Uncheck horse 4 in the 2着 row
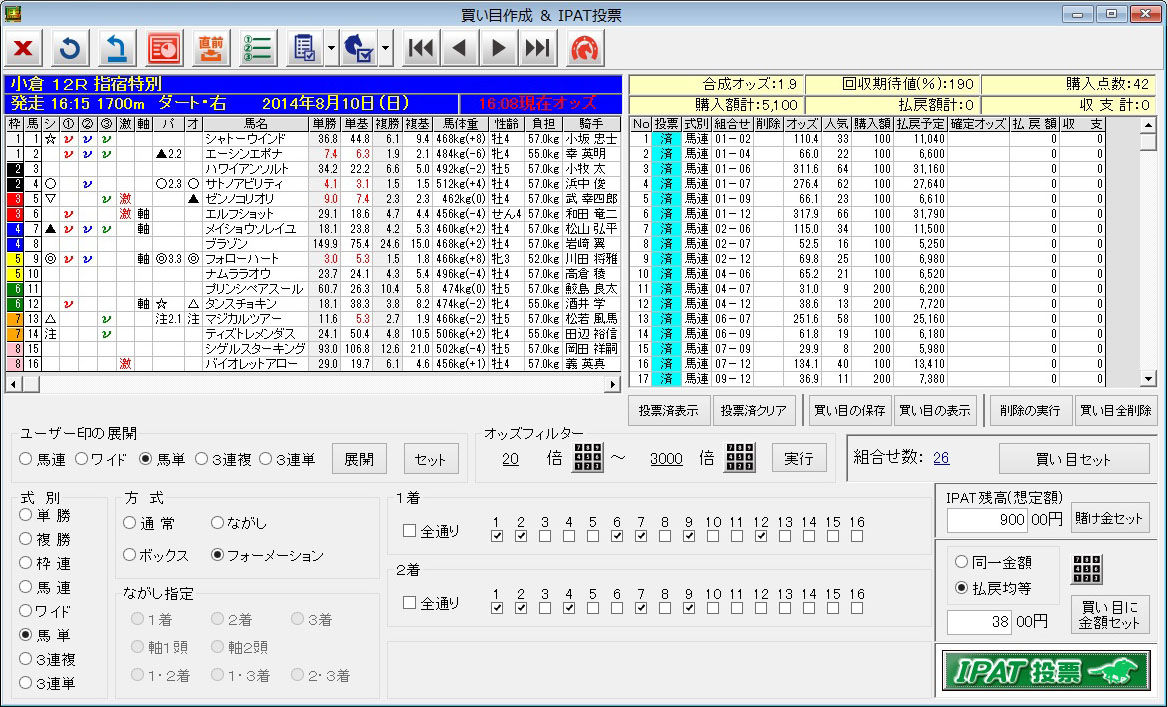Image resolution: width=1168 pixels, height=707 pixels. click(x=568, y=608)
